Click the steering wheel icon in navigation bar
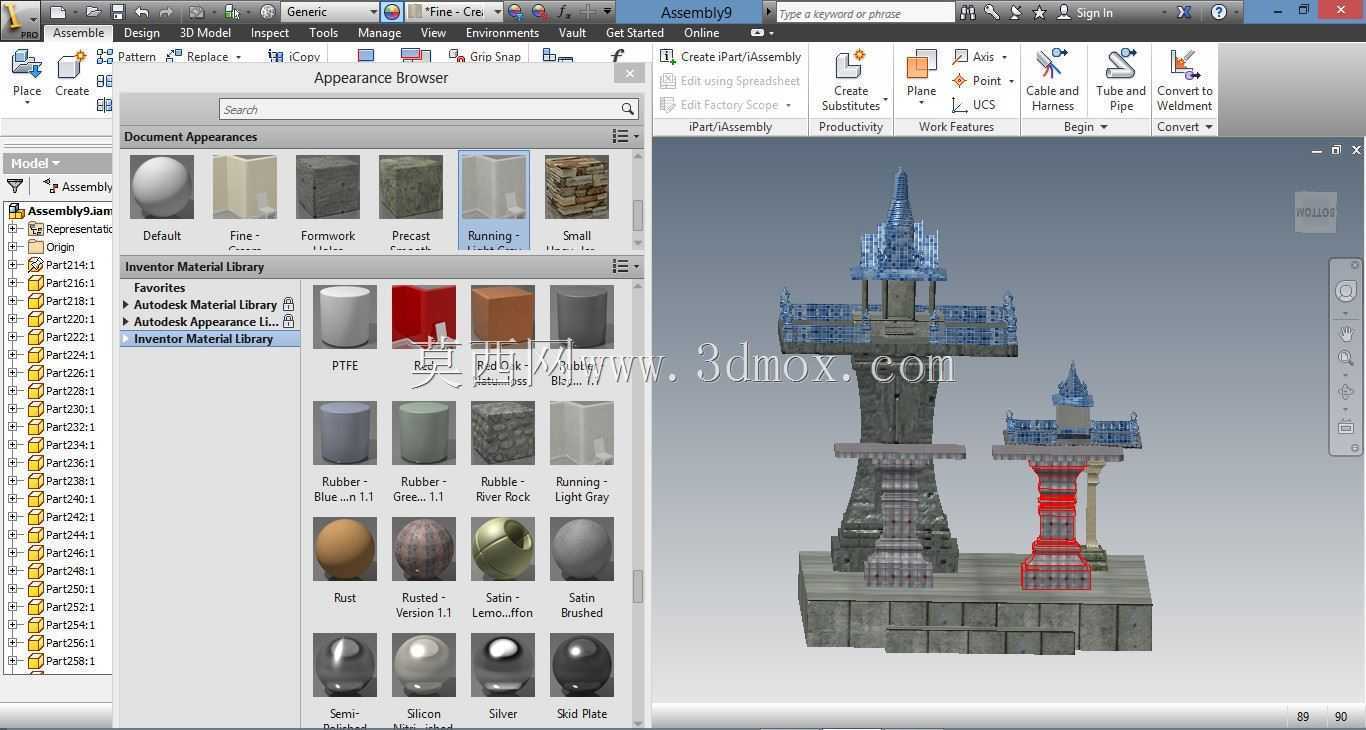Screen dimensions: 1366x730 (1346, 291)
